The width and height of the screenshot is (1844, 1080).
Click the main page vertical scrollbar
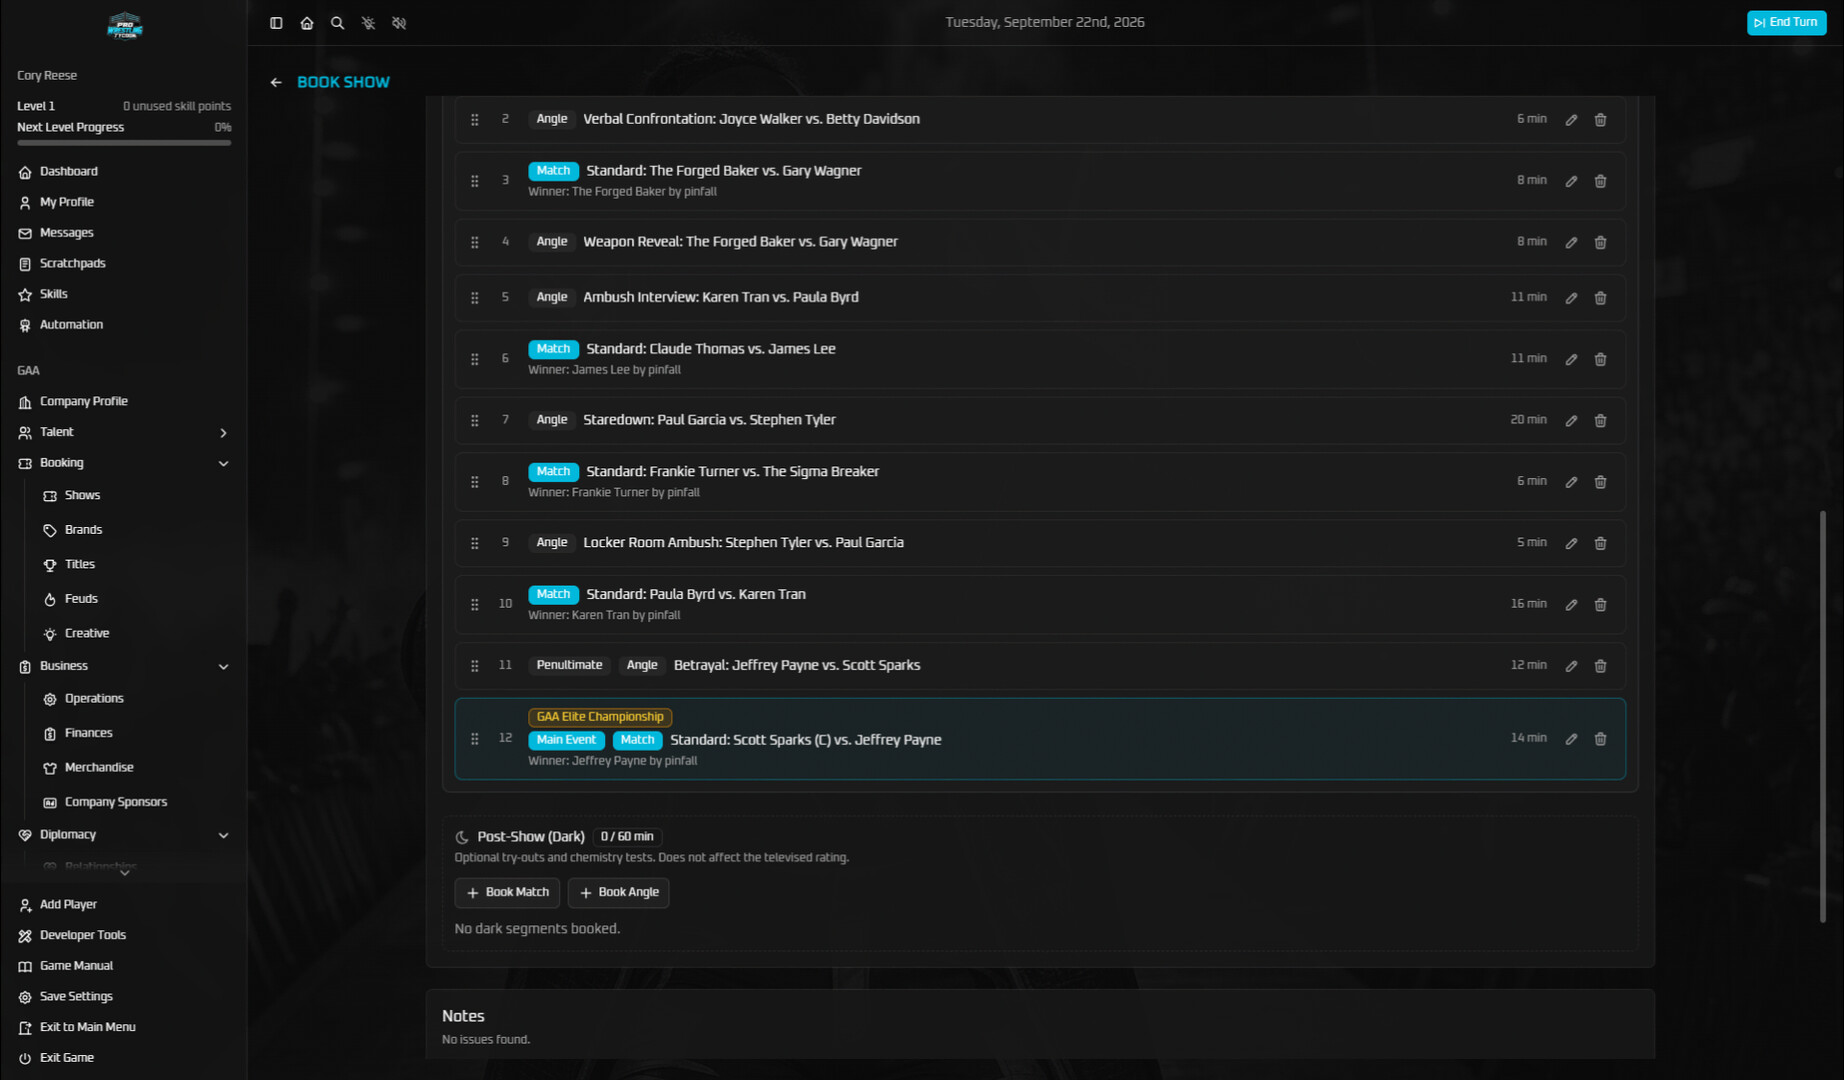tap(1823, 716)
